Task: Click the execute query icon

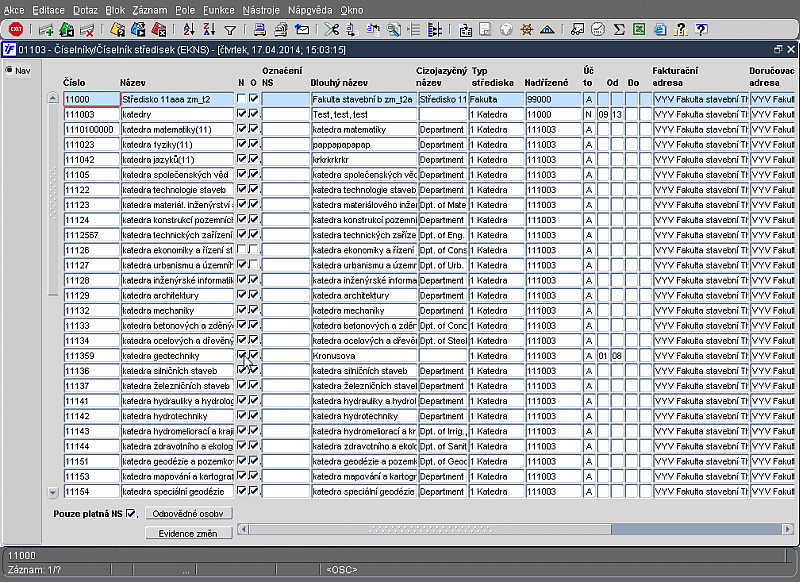Action: point(138,30)
